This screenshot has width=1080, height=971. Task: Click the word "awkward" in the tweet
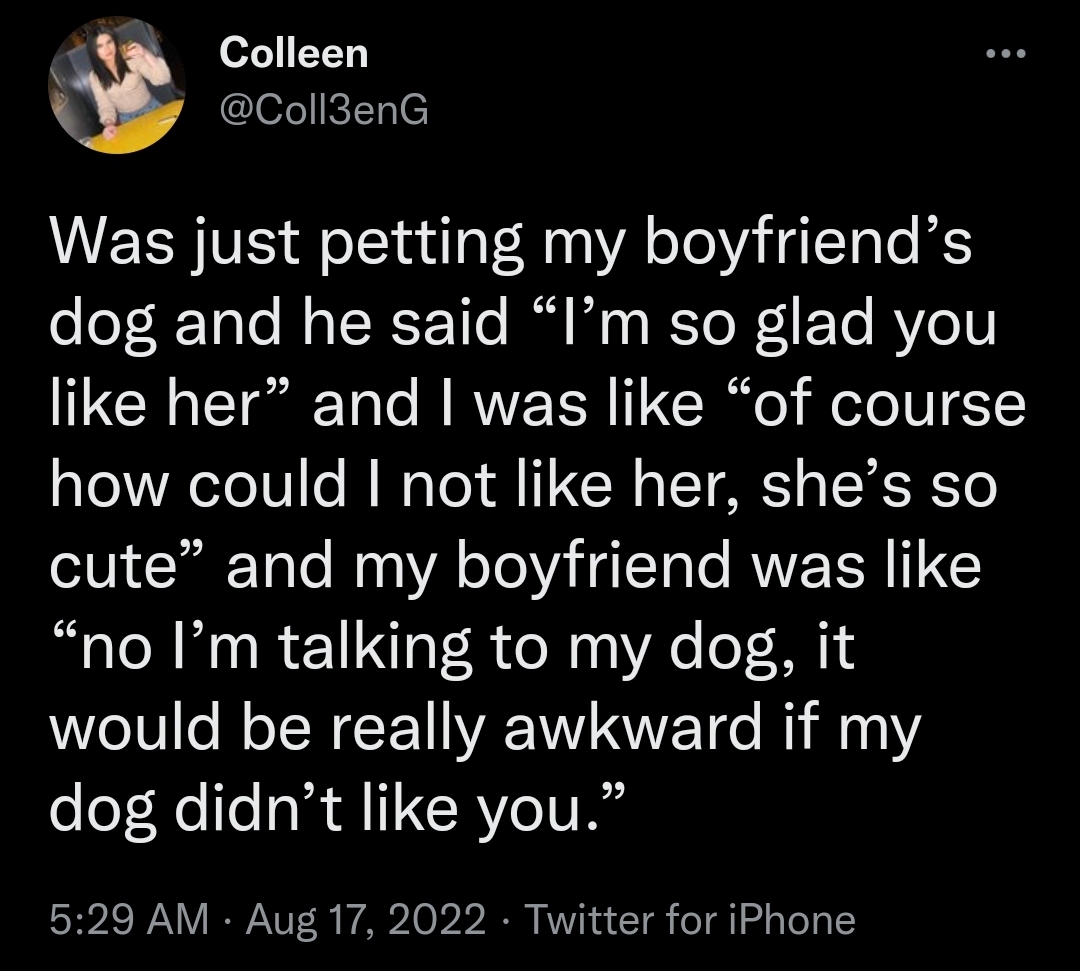click(632, 729)
